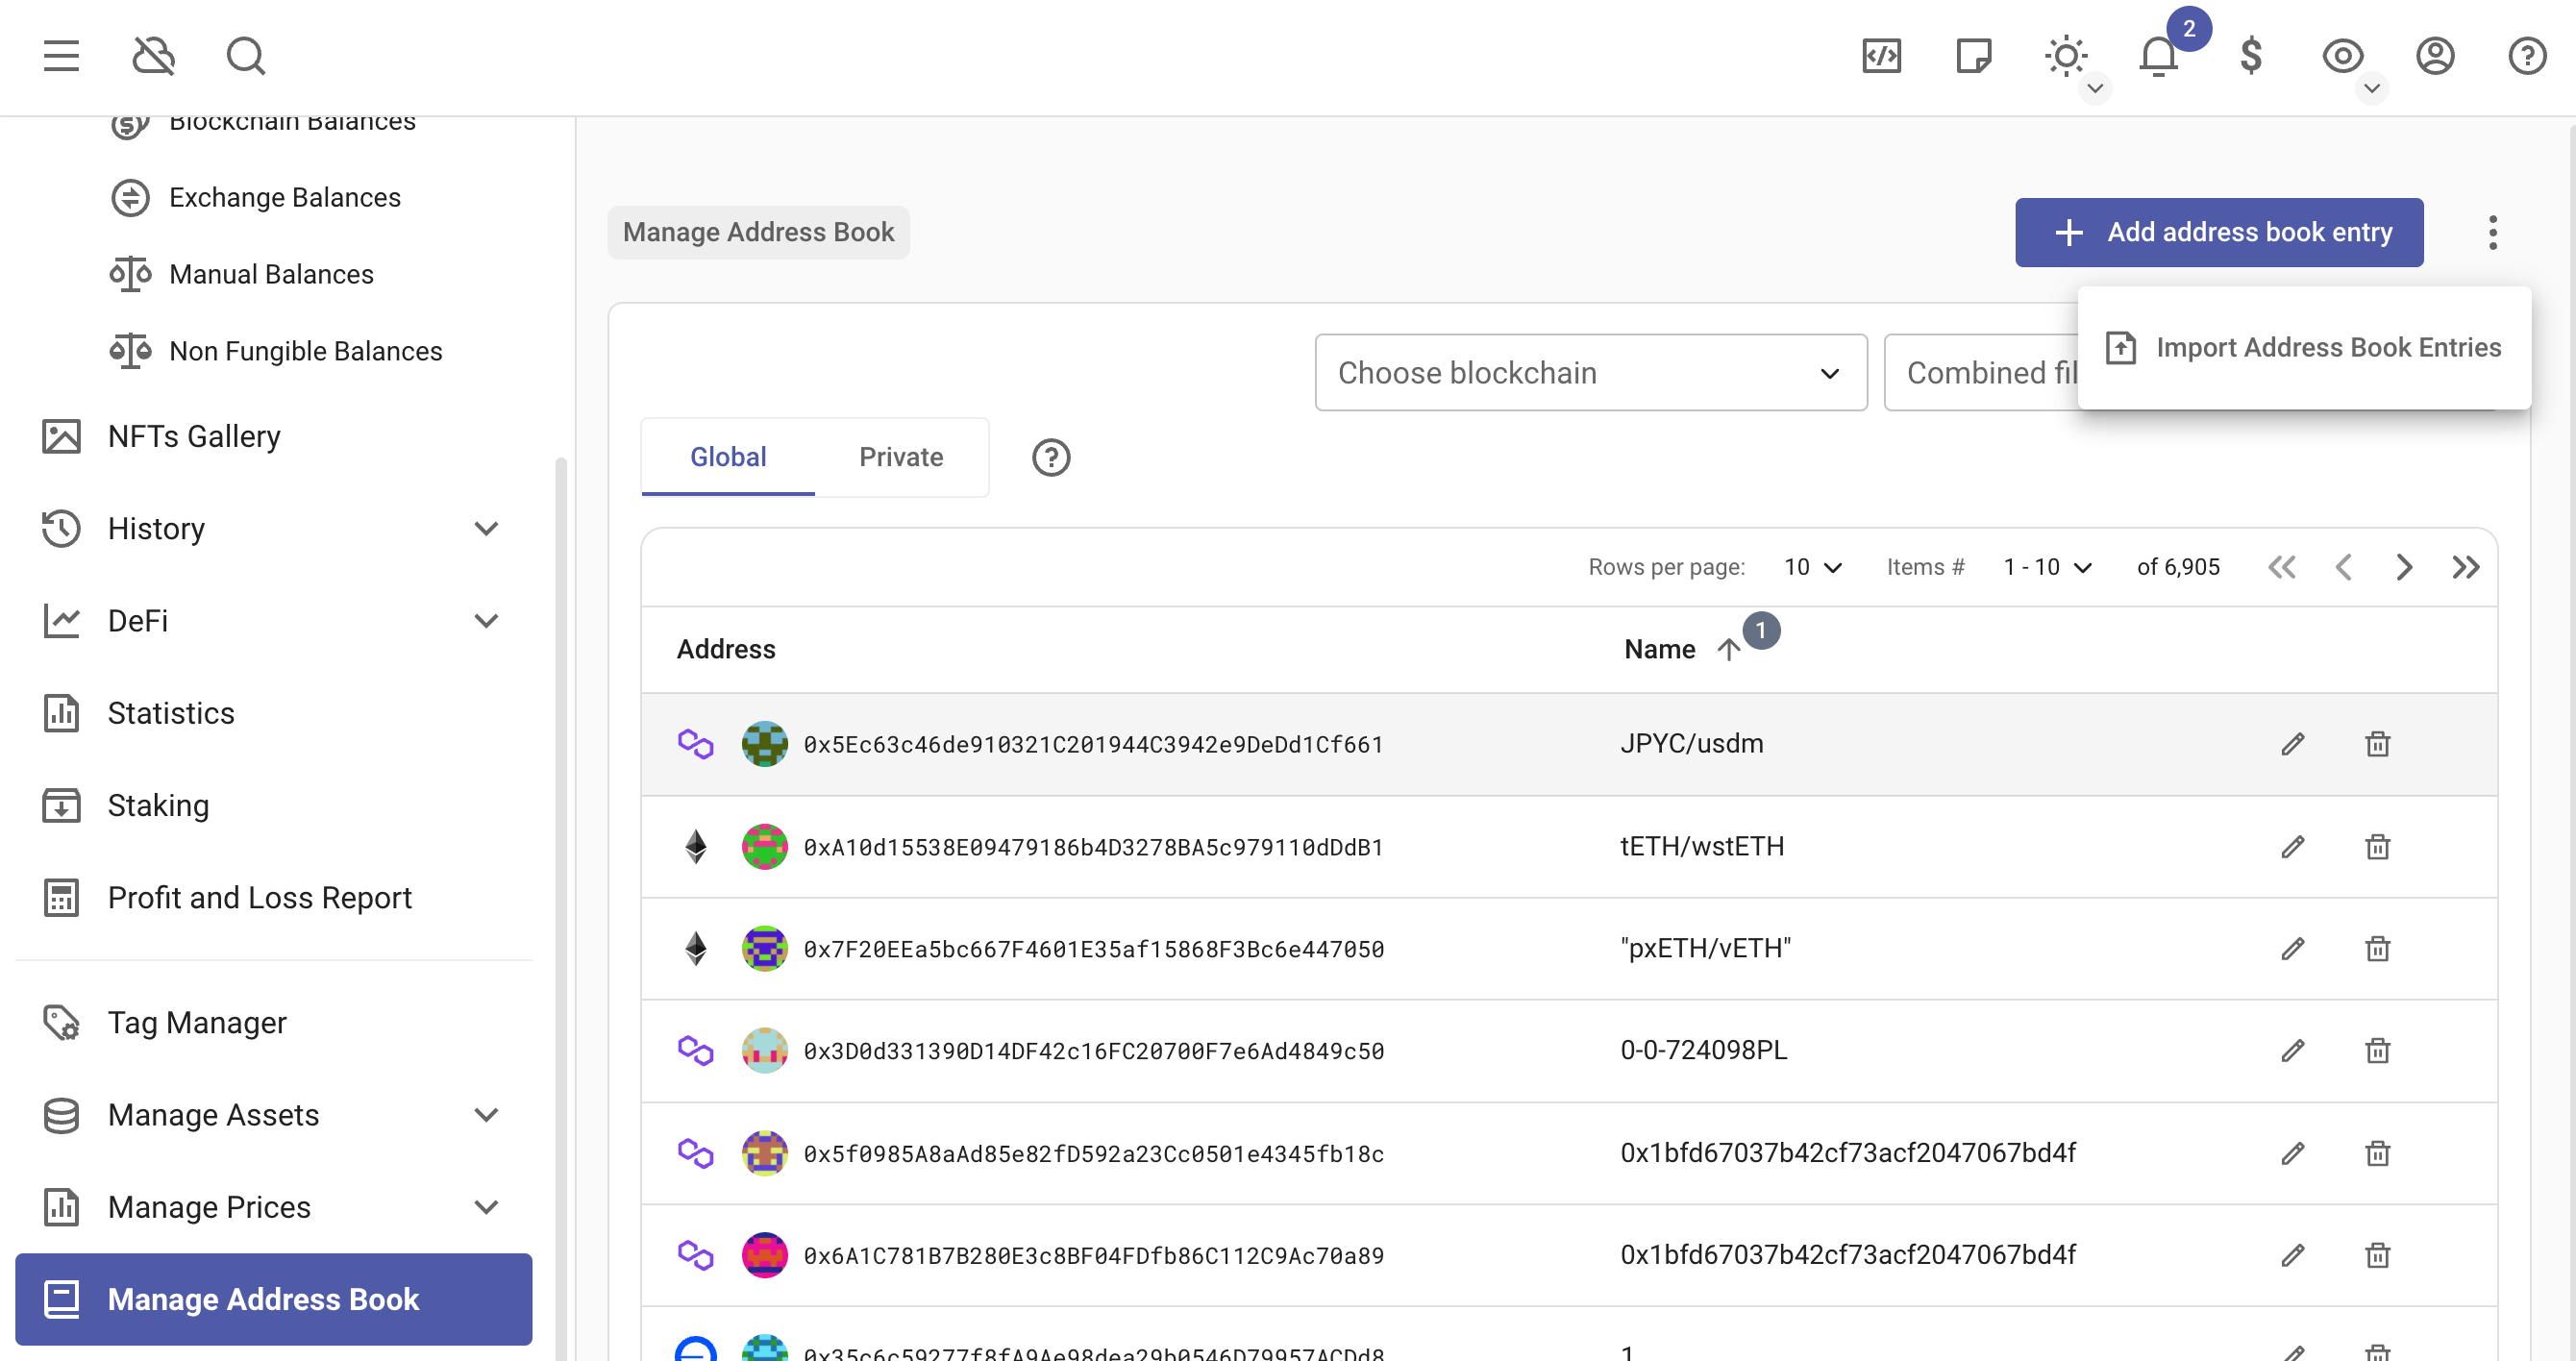
Task: Delete the 0-0-724098PL entry
Action: pos(2378,1050)
